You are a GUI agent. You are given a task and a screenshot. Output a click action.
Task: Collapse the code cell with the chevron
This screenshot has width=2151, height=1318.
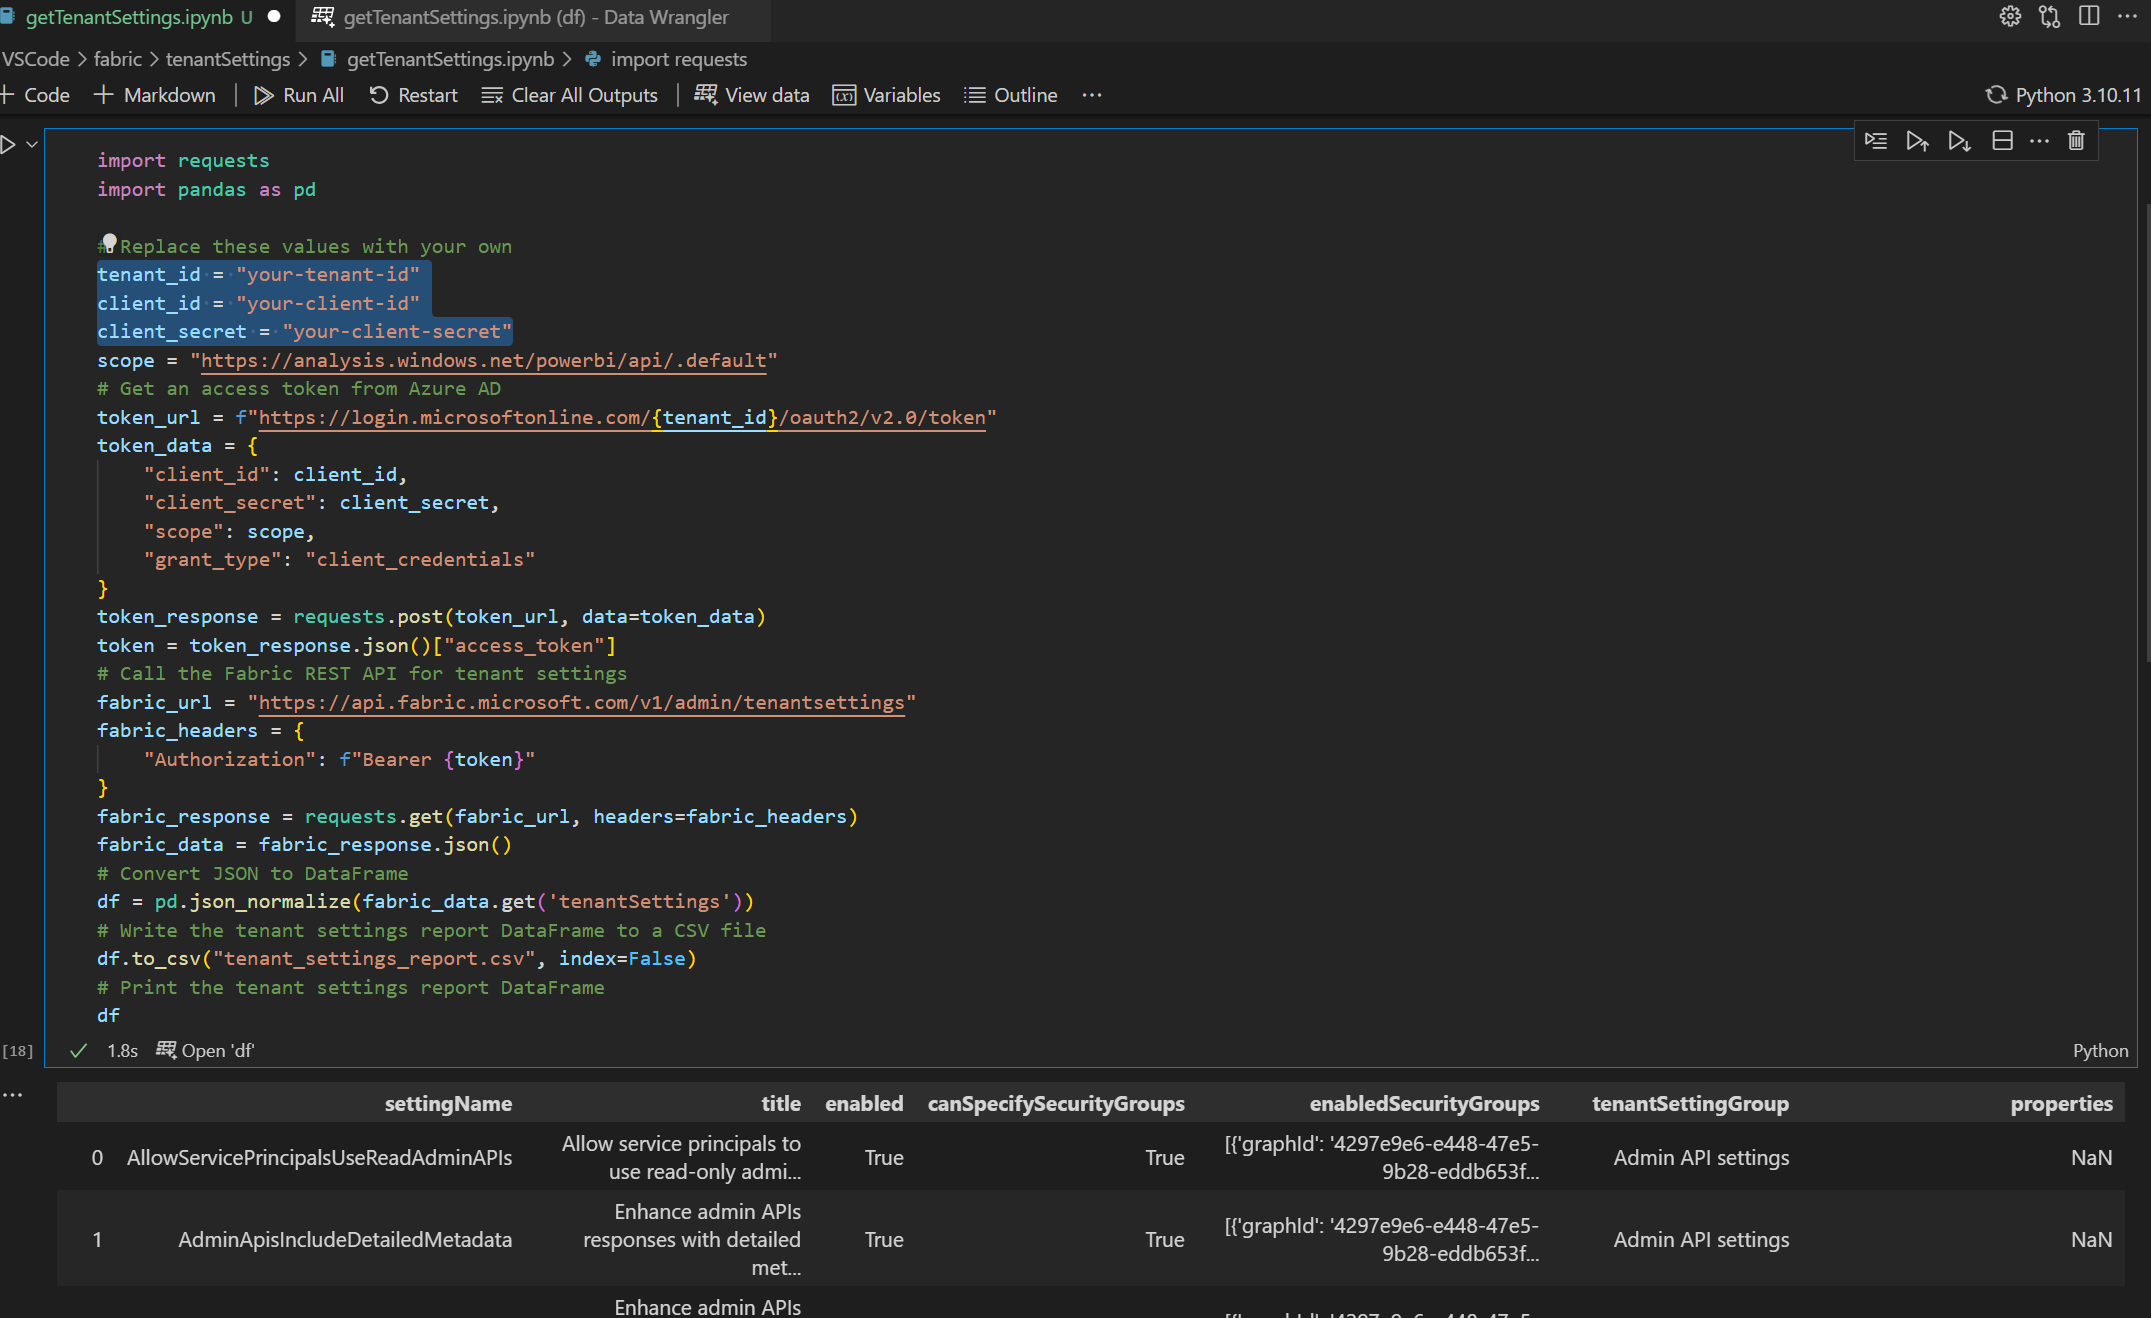coord(31,144)
